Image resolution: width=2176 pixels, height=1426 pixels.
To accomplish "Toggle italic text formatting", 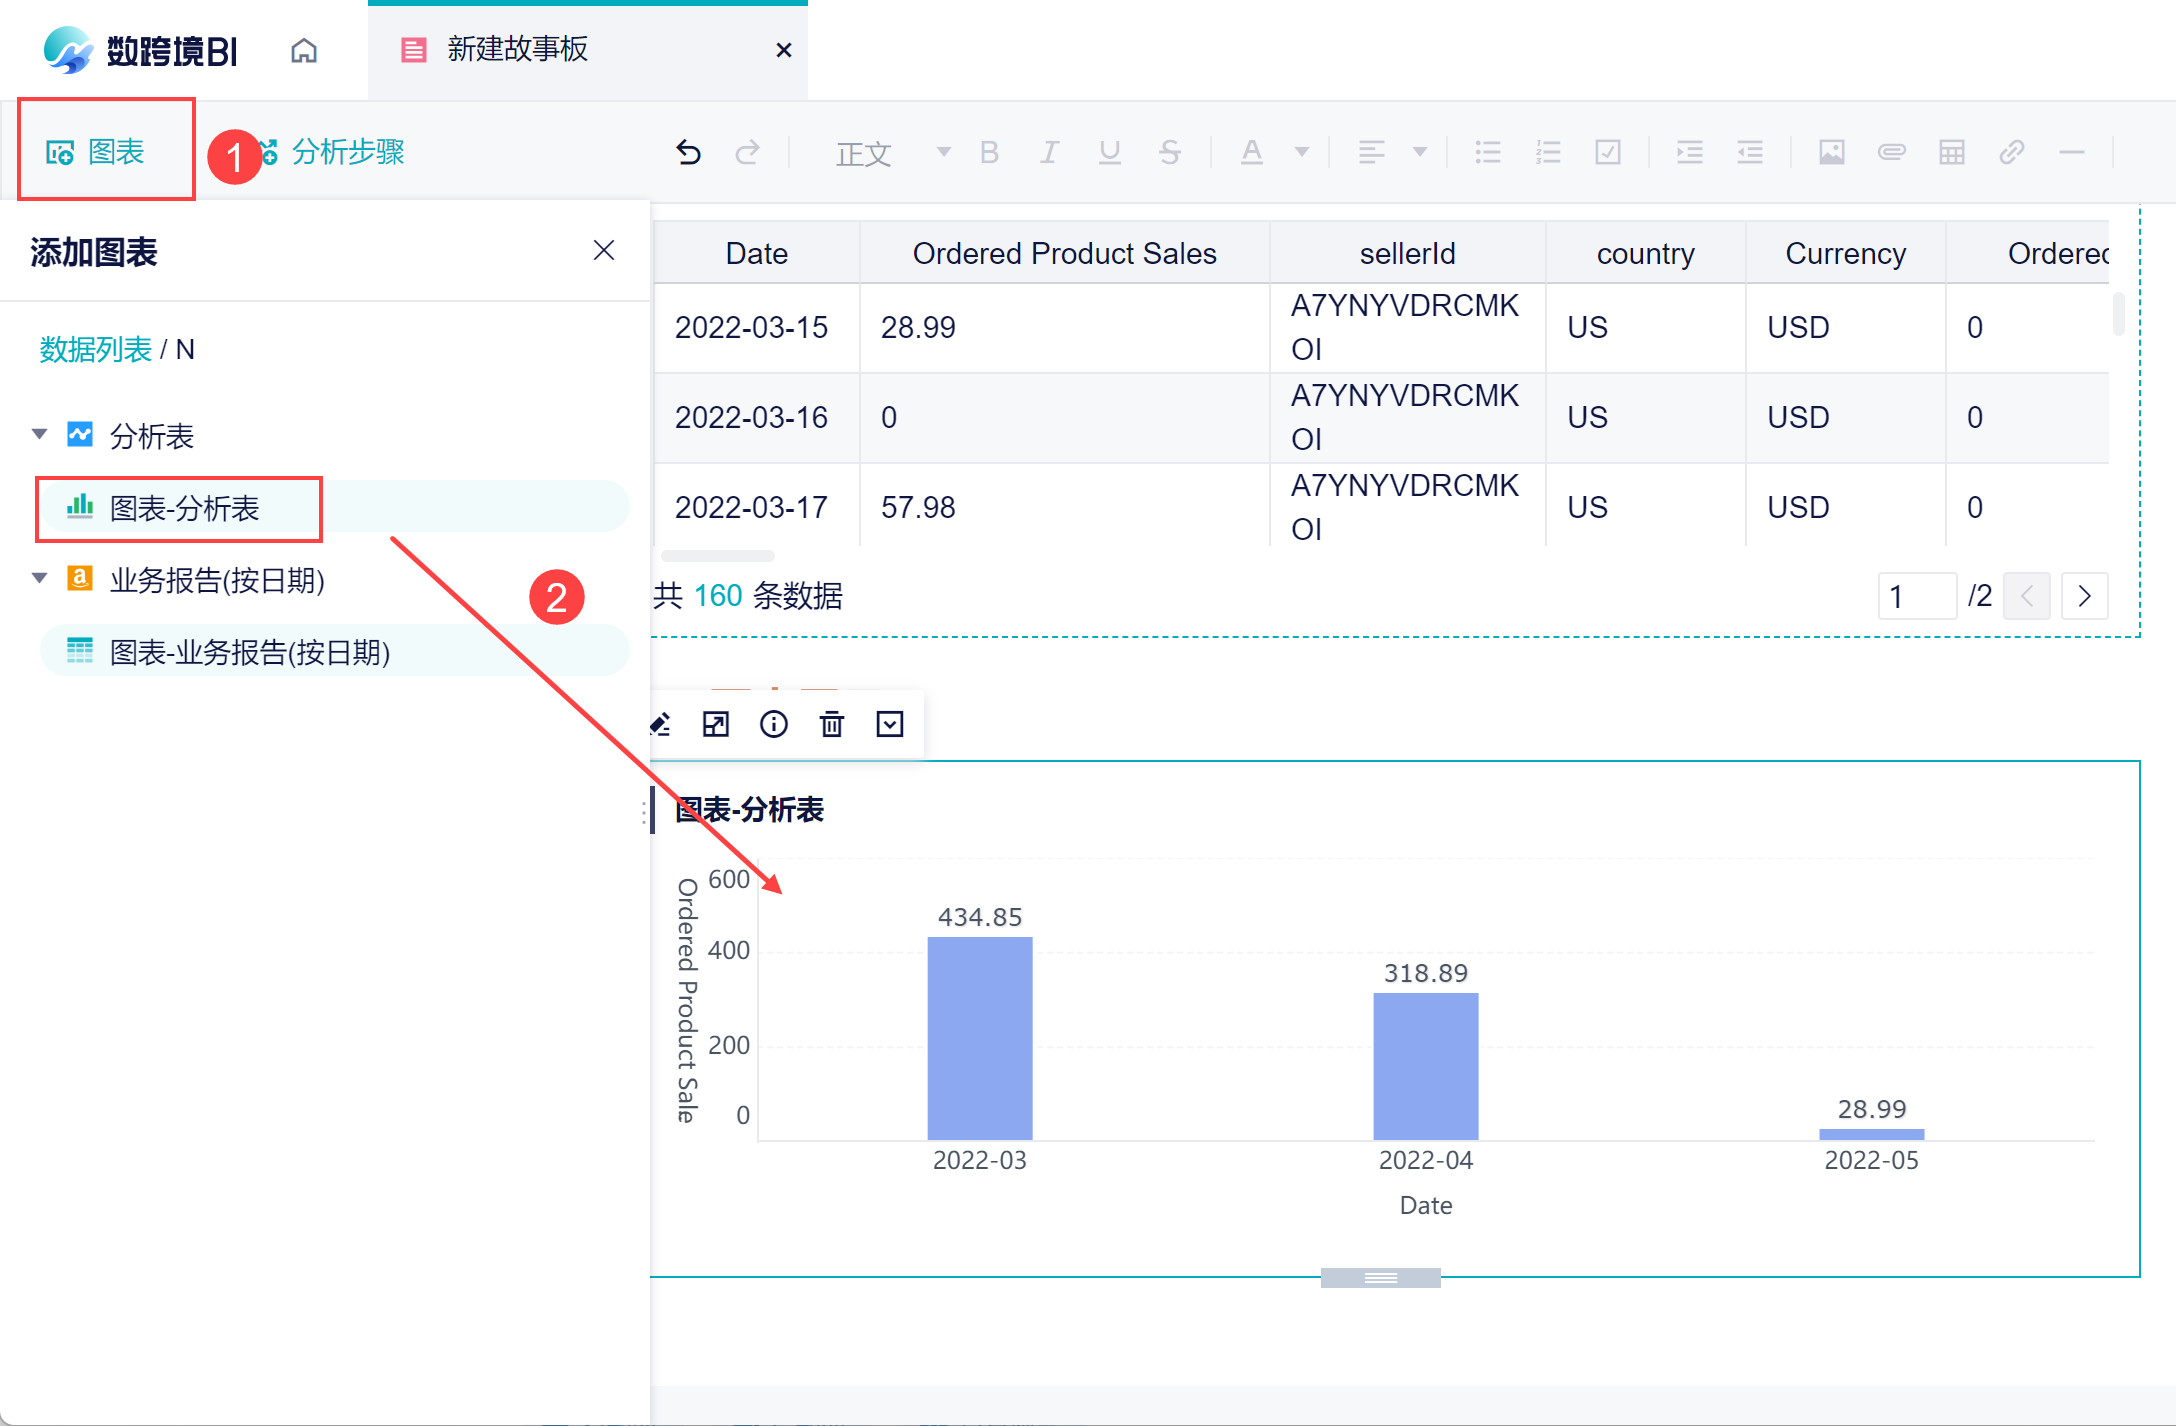I will pyautogui.click(x=1048, y=152).
